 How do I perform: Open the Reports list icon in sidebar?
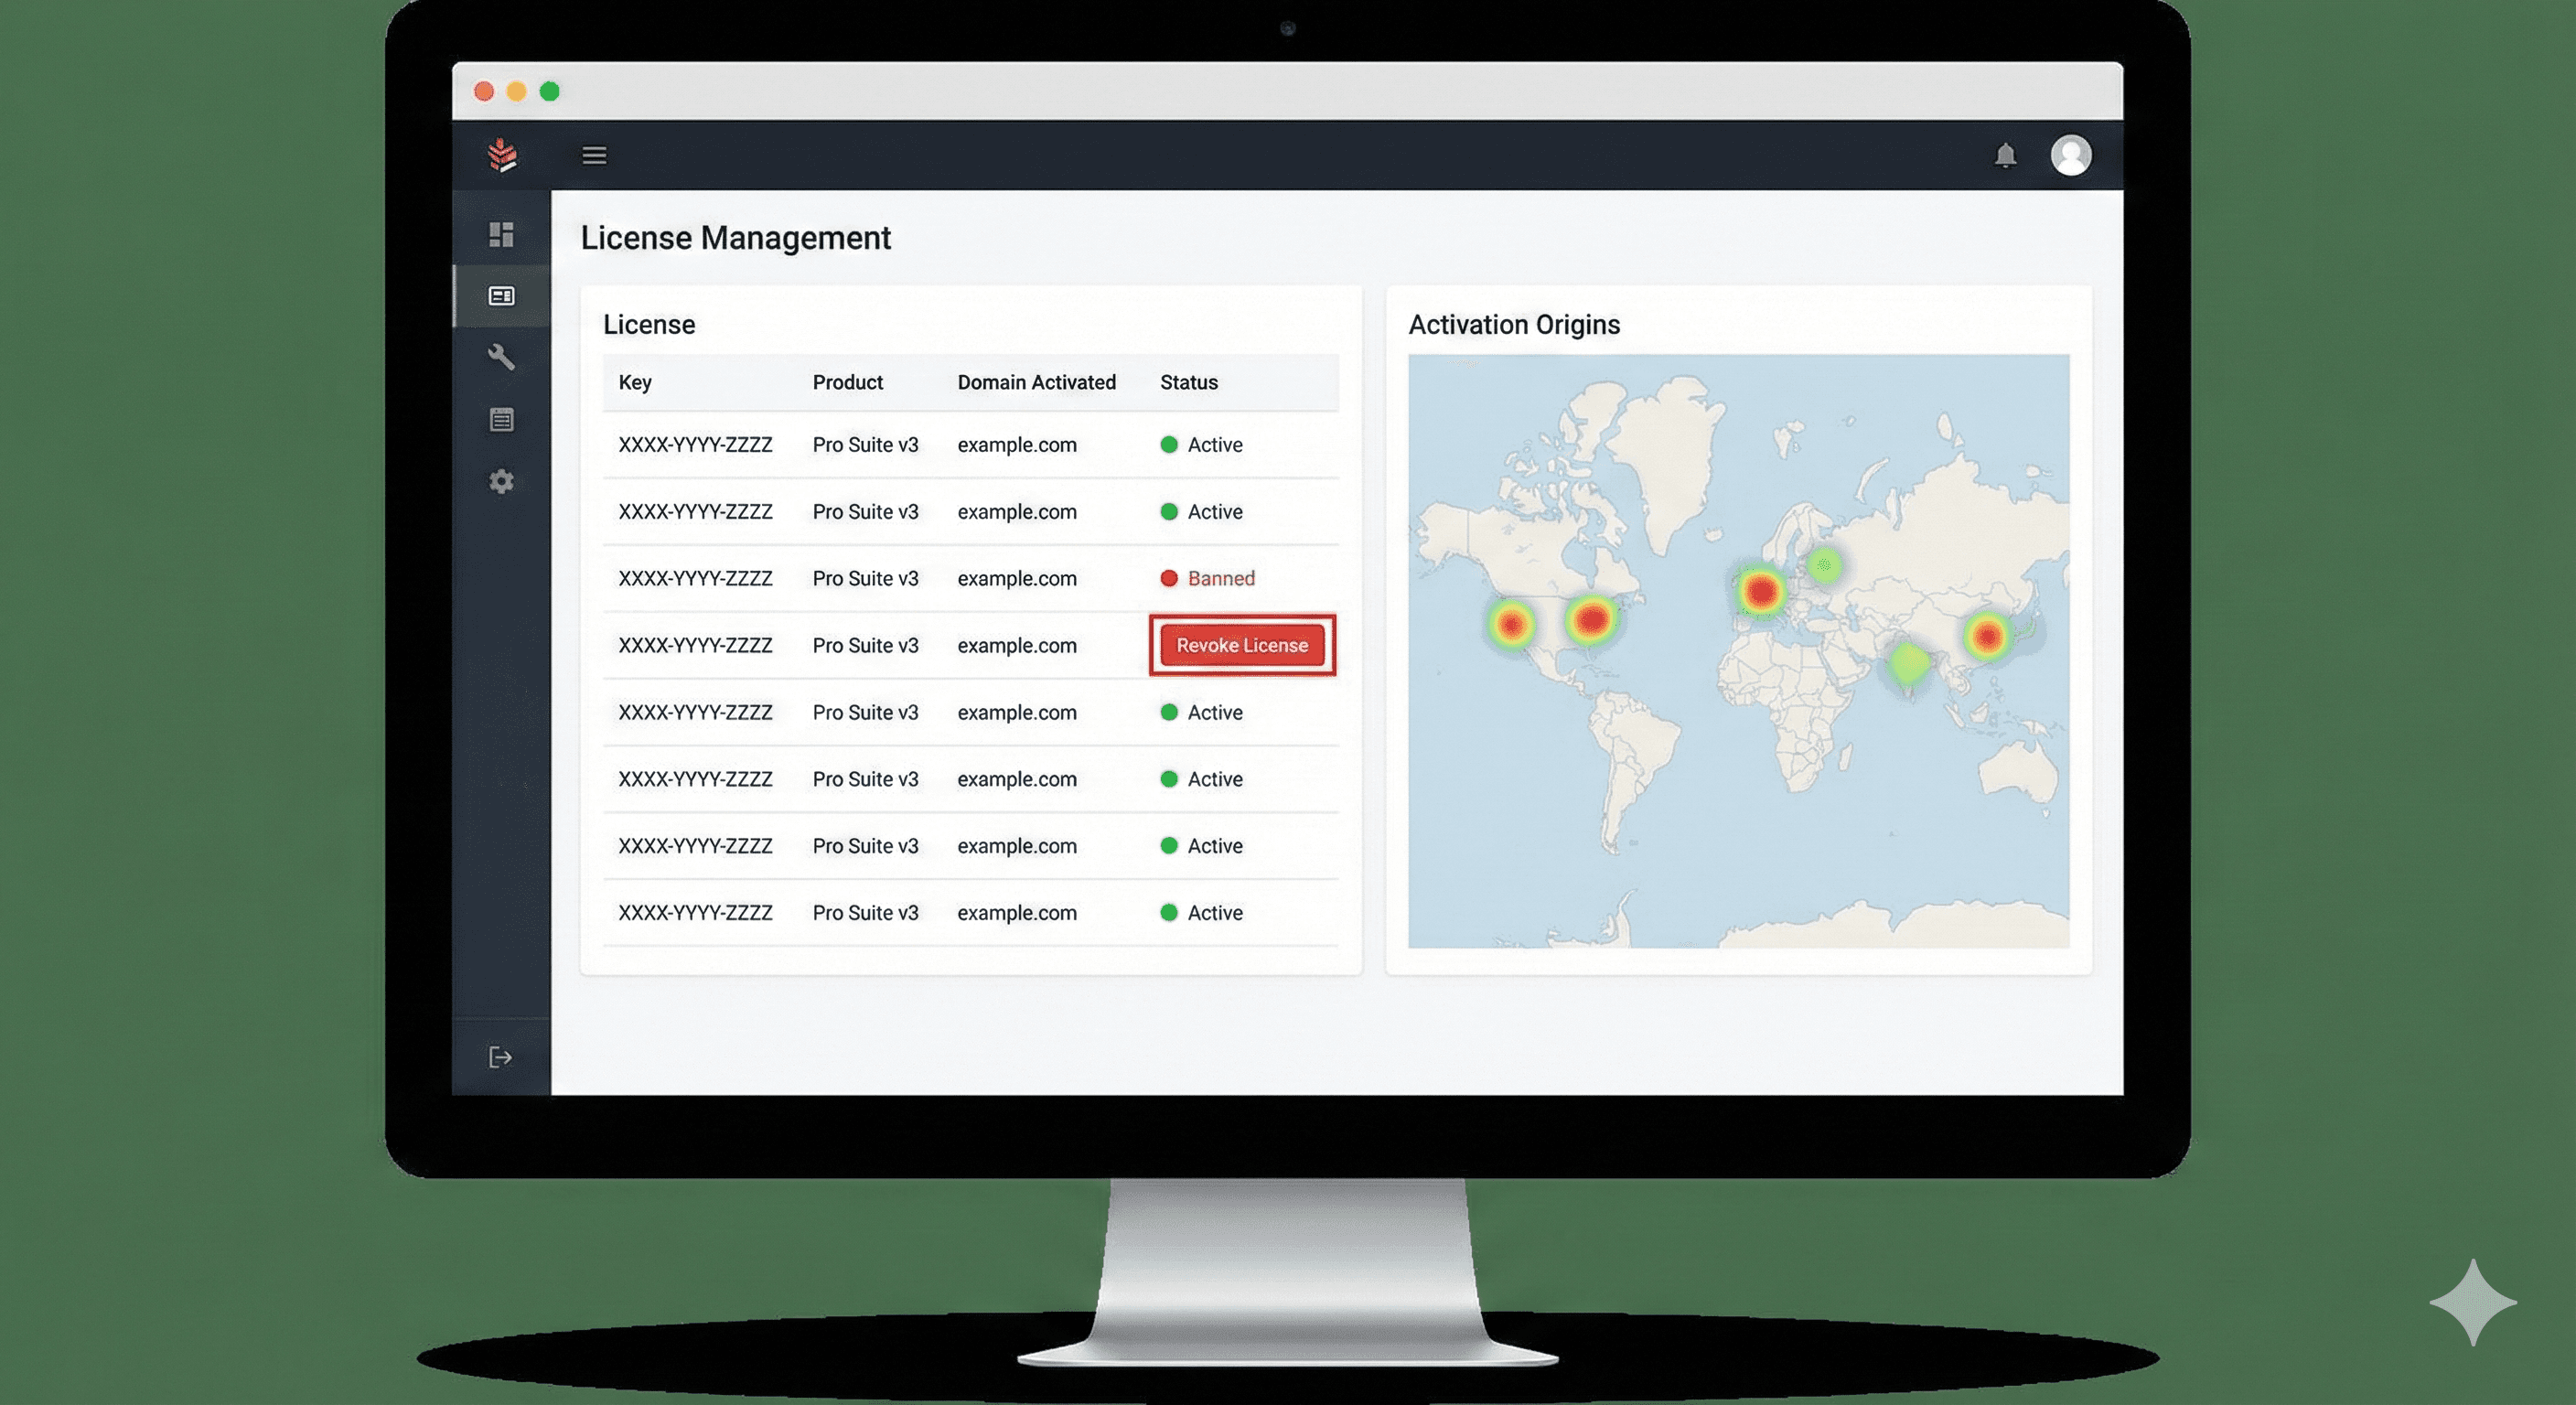[502, 420]
